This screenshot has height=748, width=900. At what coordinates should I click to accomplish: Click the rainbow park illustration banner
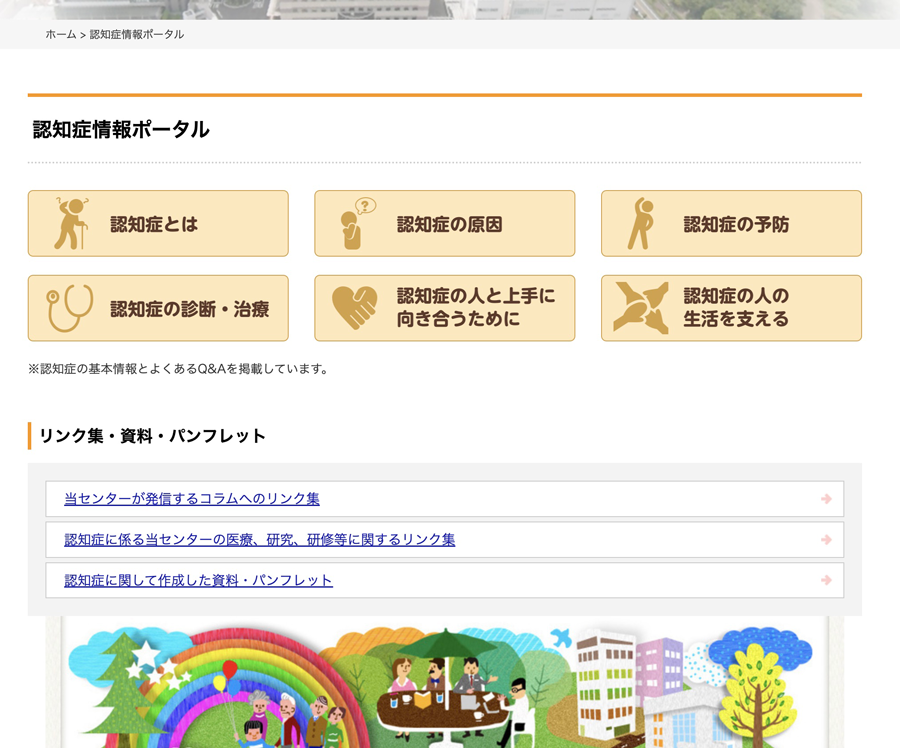click(445, 682)
